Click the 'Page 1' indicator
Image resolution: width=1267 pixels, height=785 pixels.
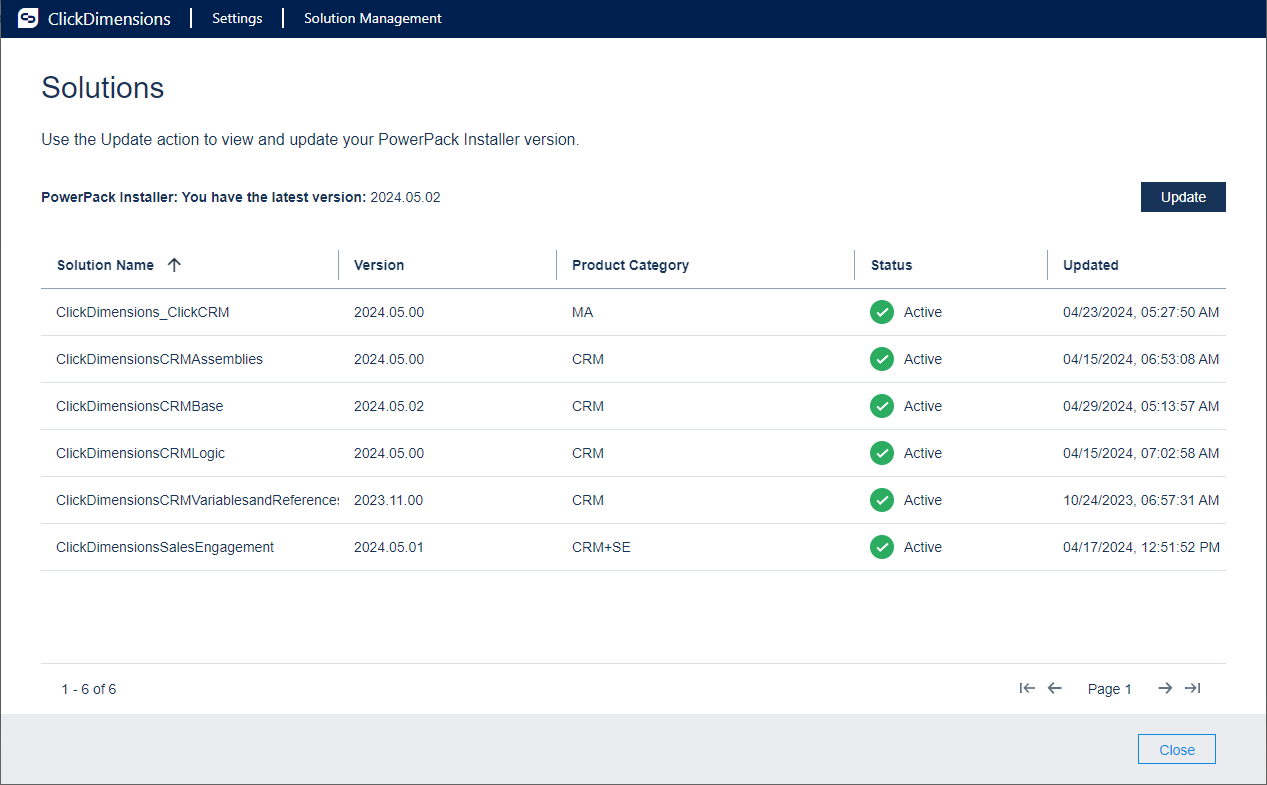click(1110, 689)
